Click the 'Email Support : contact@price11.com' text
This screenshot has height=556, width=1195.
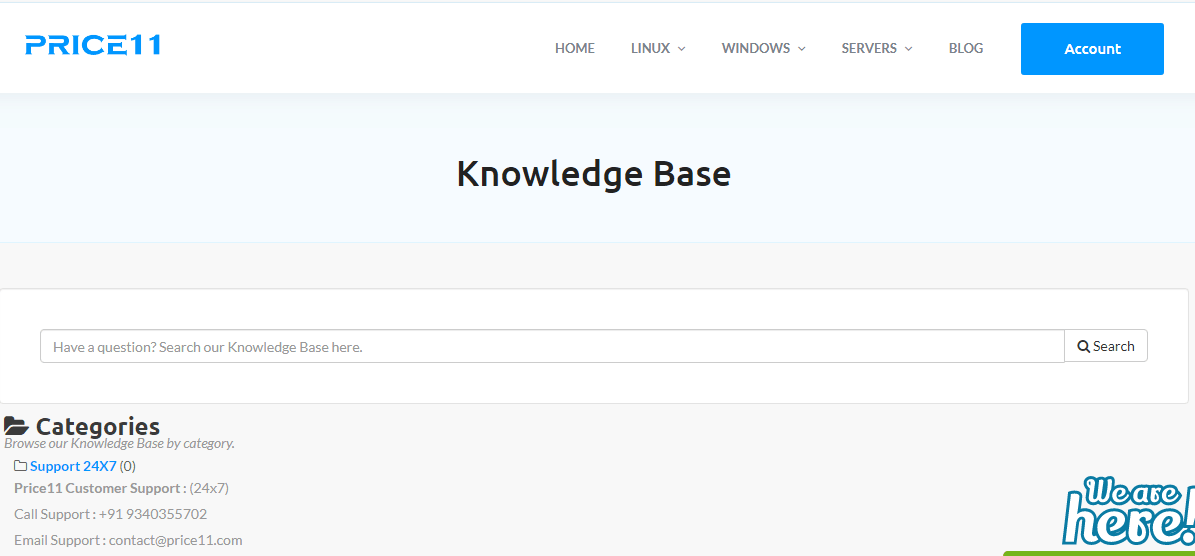(x=128, y=540)
